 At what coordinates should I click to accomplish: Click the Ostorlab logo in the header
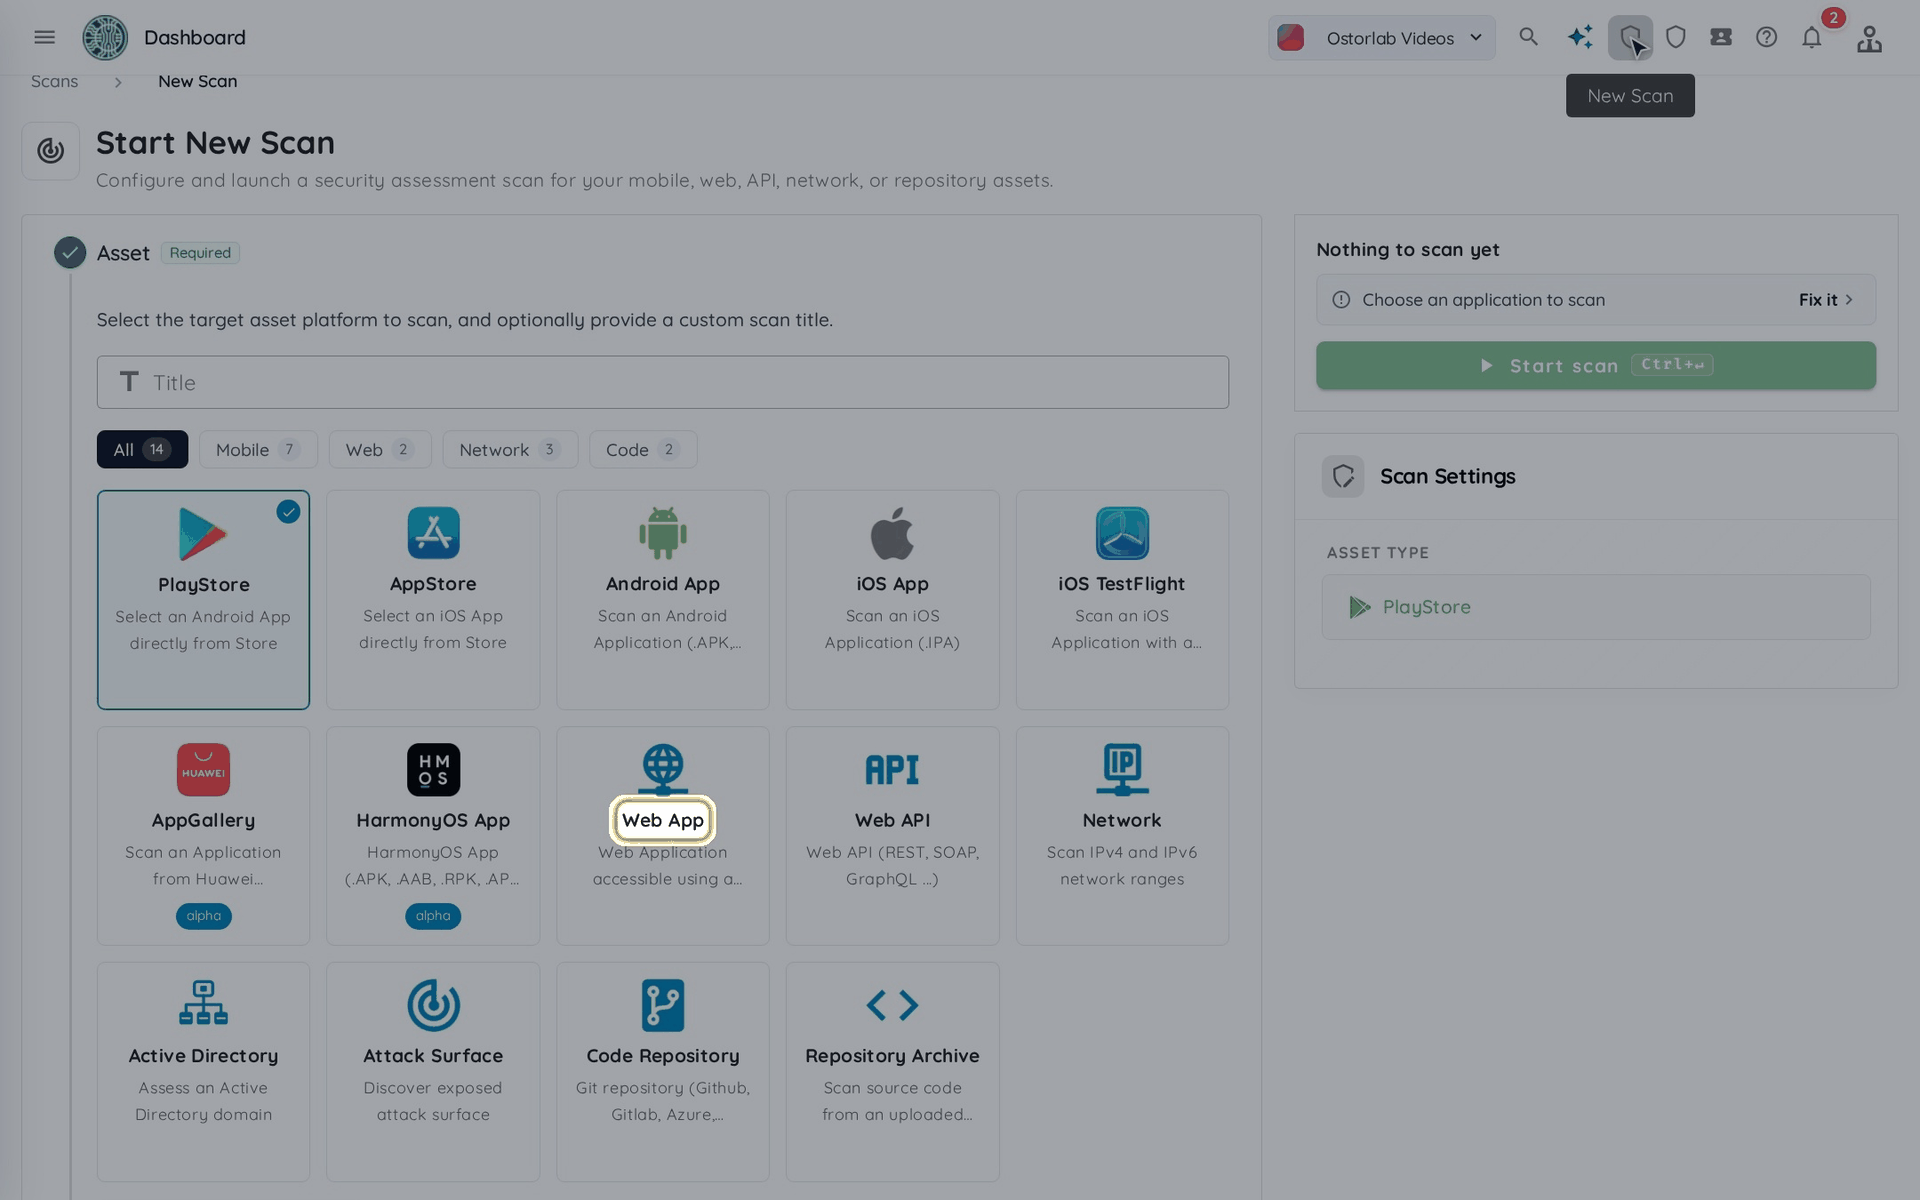(x=105, y=37)
